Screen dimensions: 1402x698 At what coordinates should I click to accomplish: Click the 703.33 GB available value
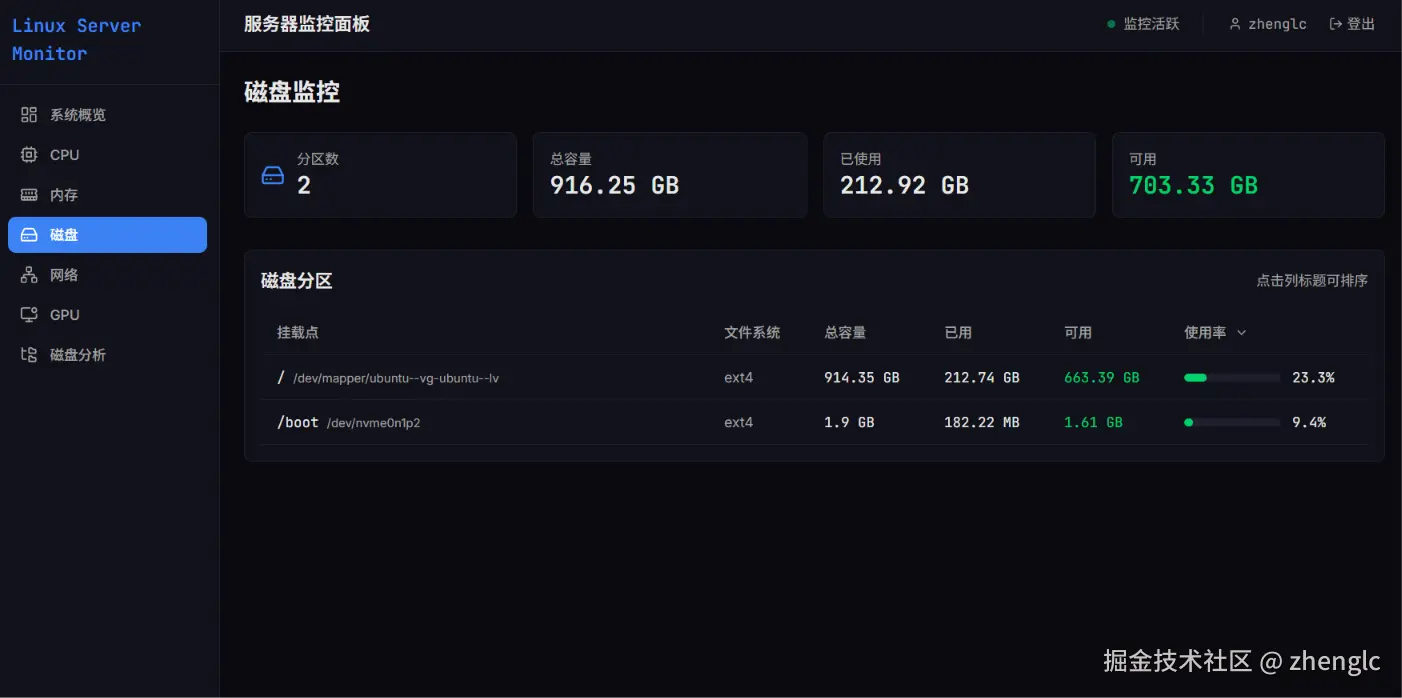coord(1193,185)
